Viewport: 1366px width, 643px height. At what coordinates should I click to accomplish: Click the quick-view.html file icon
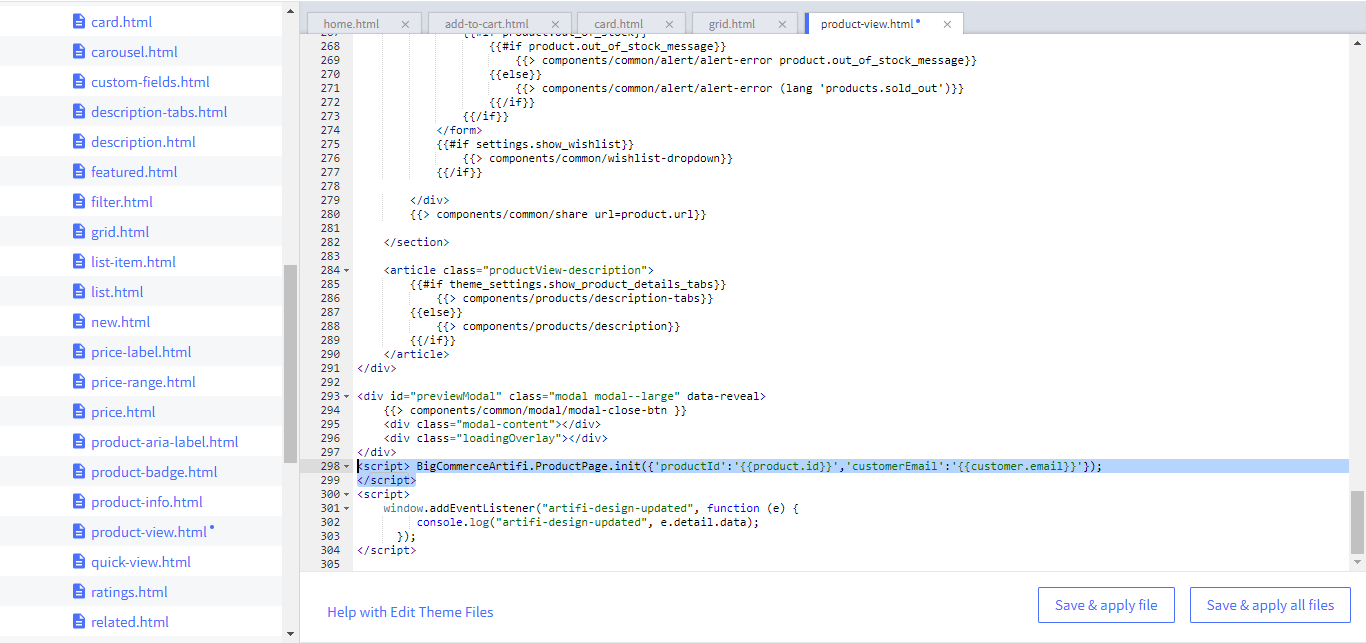tap(79, 561)
